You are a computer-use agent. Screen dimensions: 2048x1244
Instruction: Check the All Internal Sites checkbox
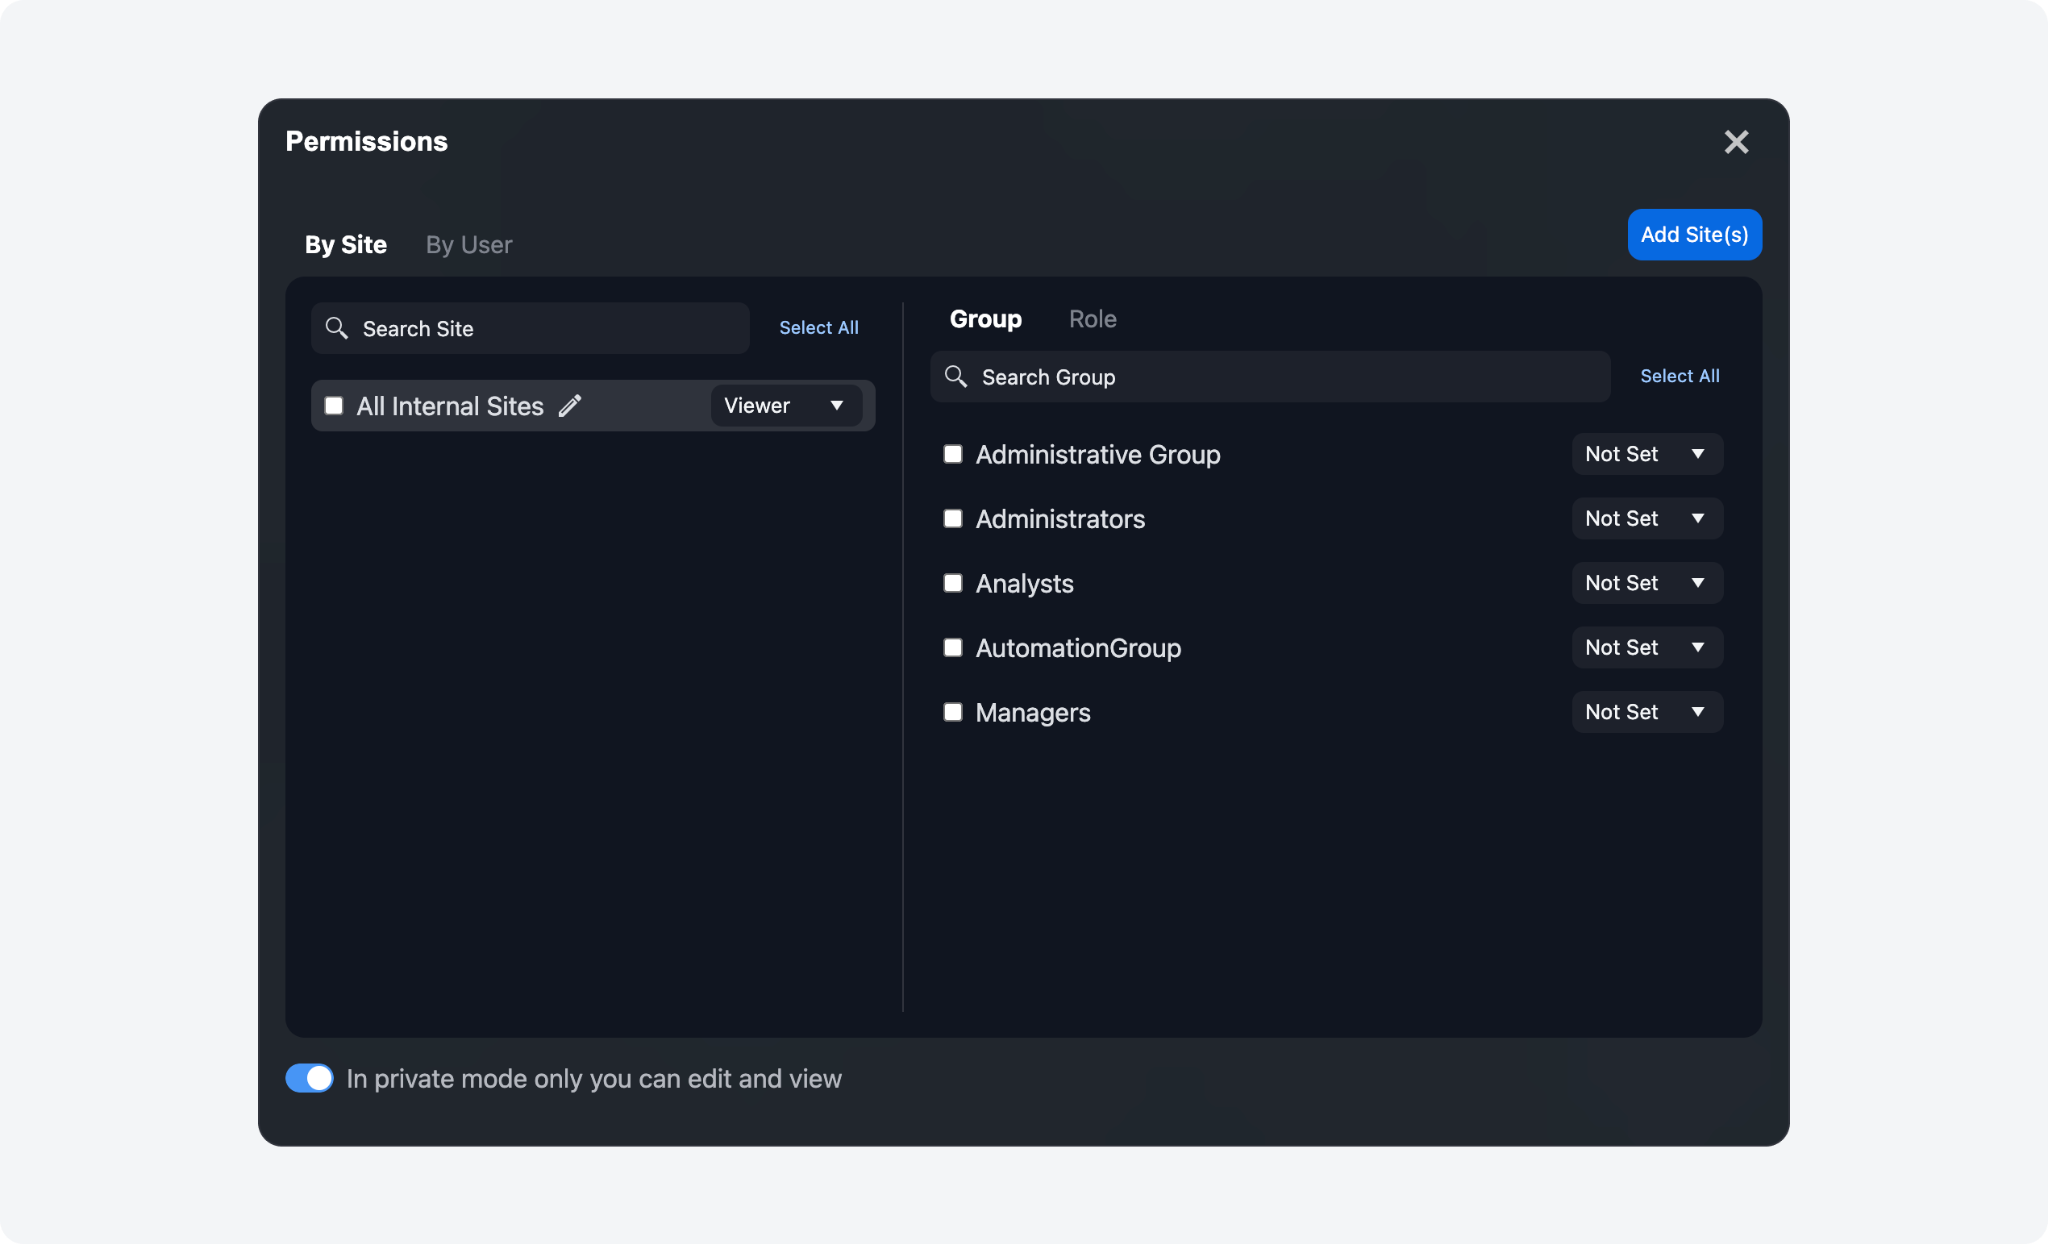tap(334, 406)
